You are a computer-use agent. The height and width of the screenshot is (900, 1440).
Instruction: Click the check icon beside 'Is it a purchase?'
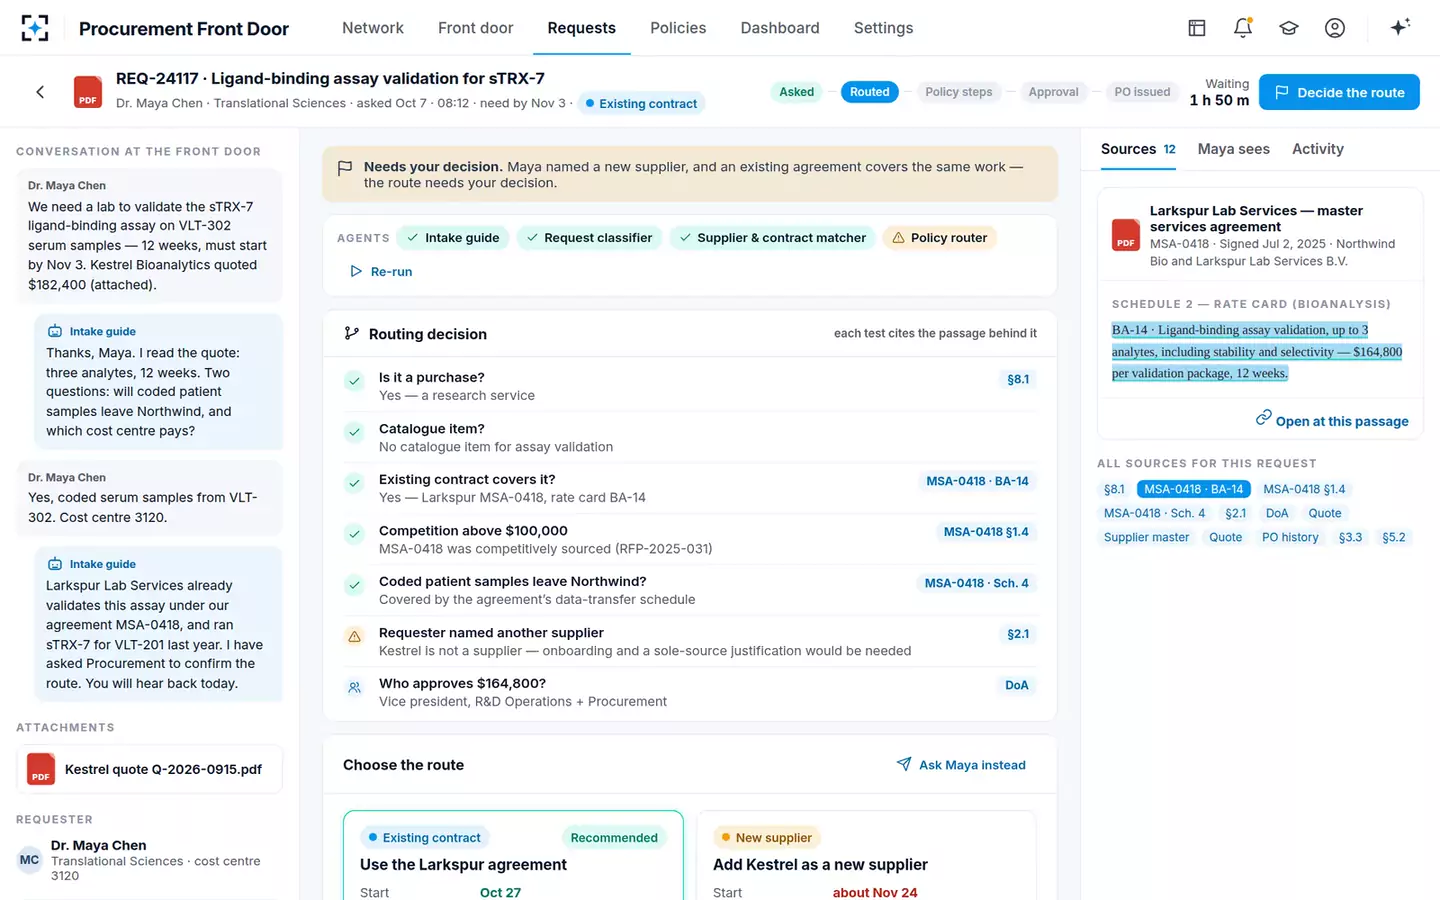coord(354,380)
